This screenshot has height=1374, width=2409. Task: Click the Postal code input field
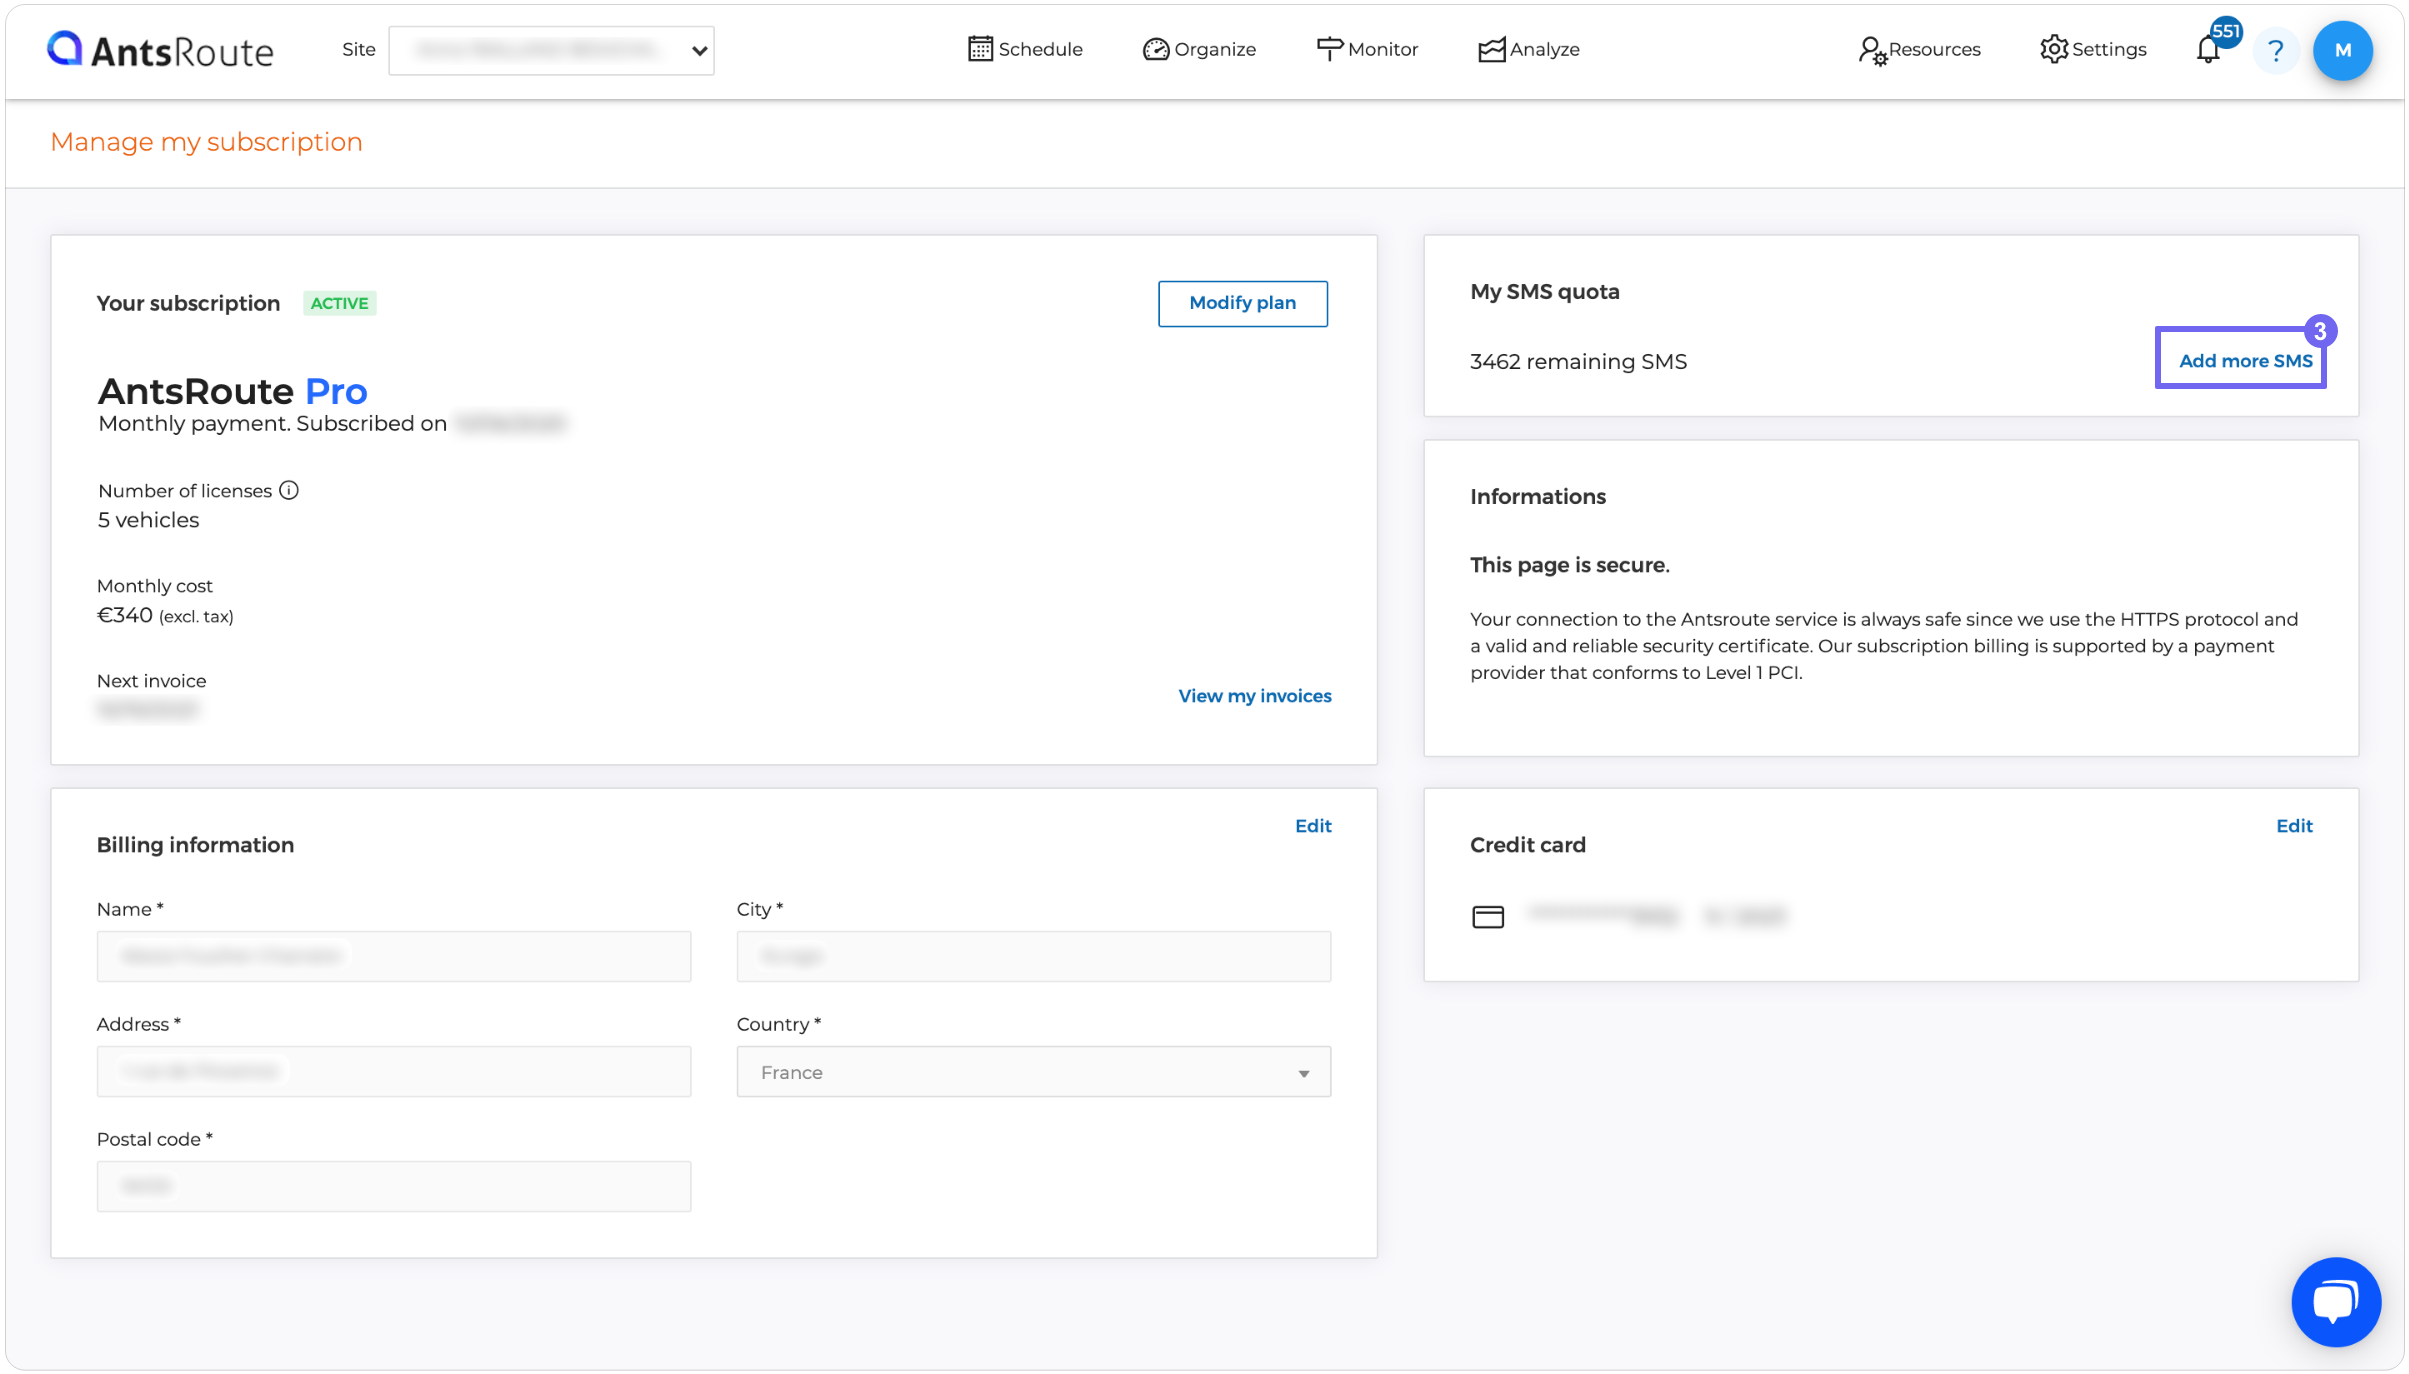[x=394, y=1186]
